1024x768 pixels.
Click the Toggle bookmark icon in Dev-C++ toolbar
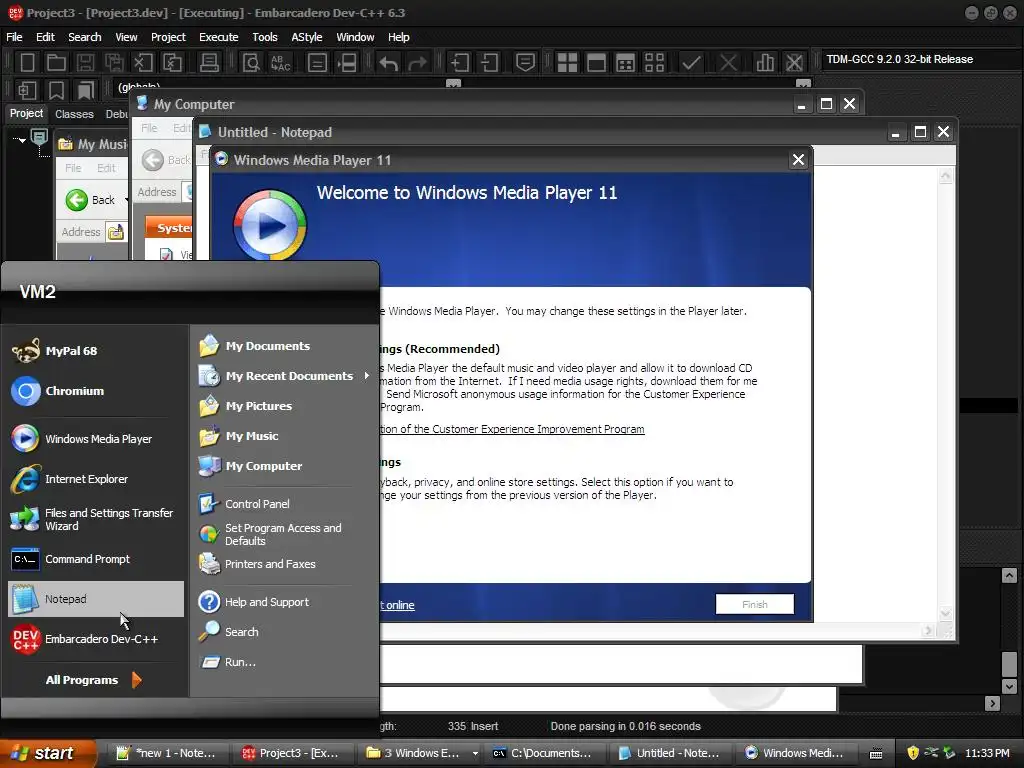click(x=57, y=90)
